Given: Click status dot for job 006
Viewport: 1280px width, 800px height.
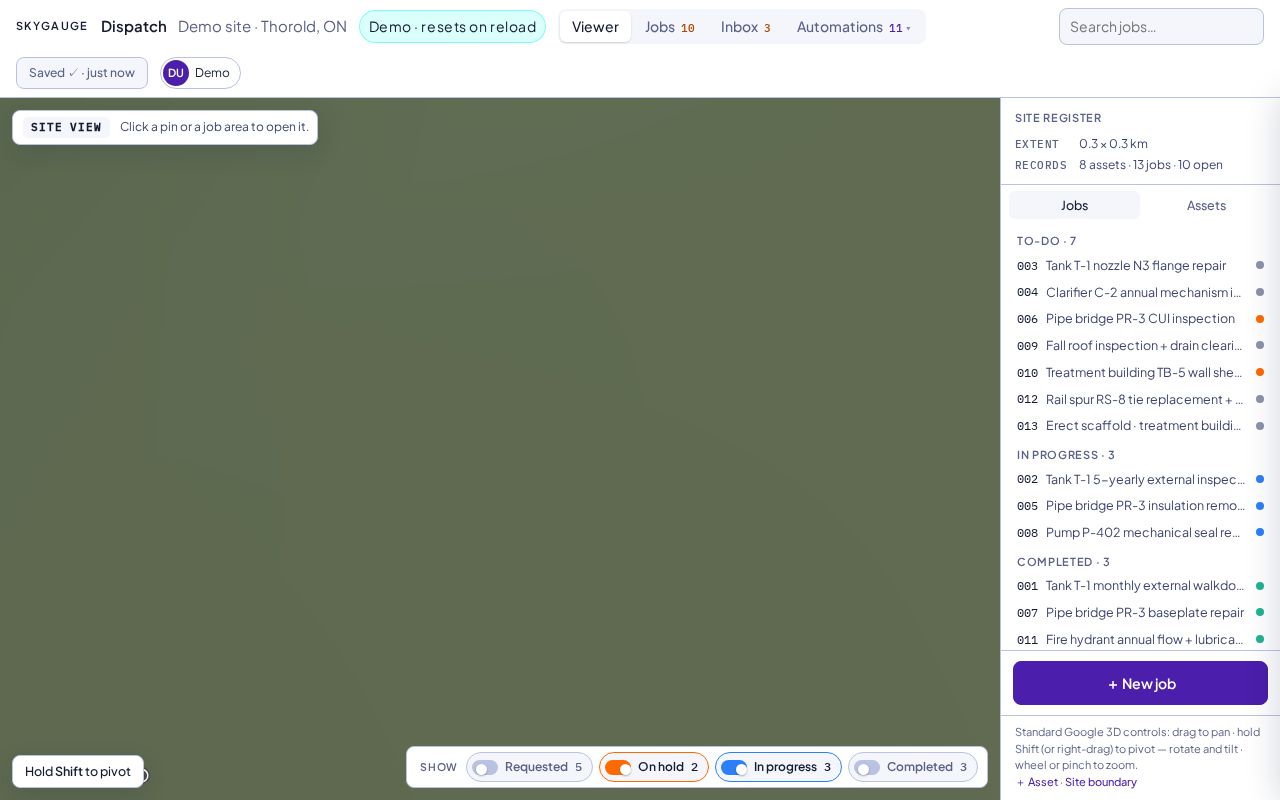Looking at the screenshot, I should click(x=1260, y=319).
